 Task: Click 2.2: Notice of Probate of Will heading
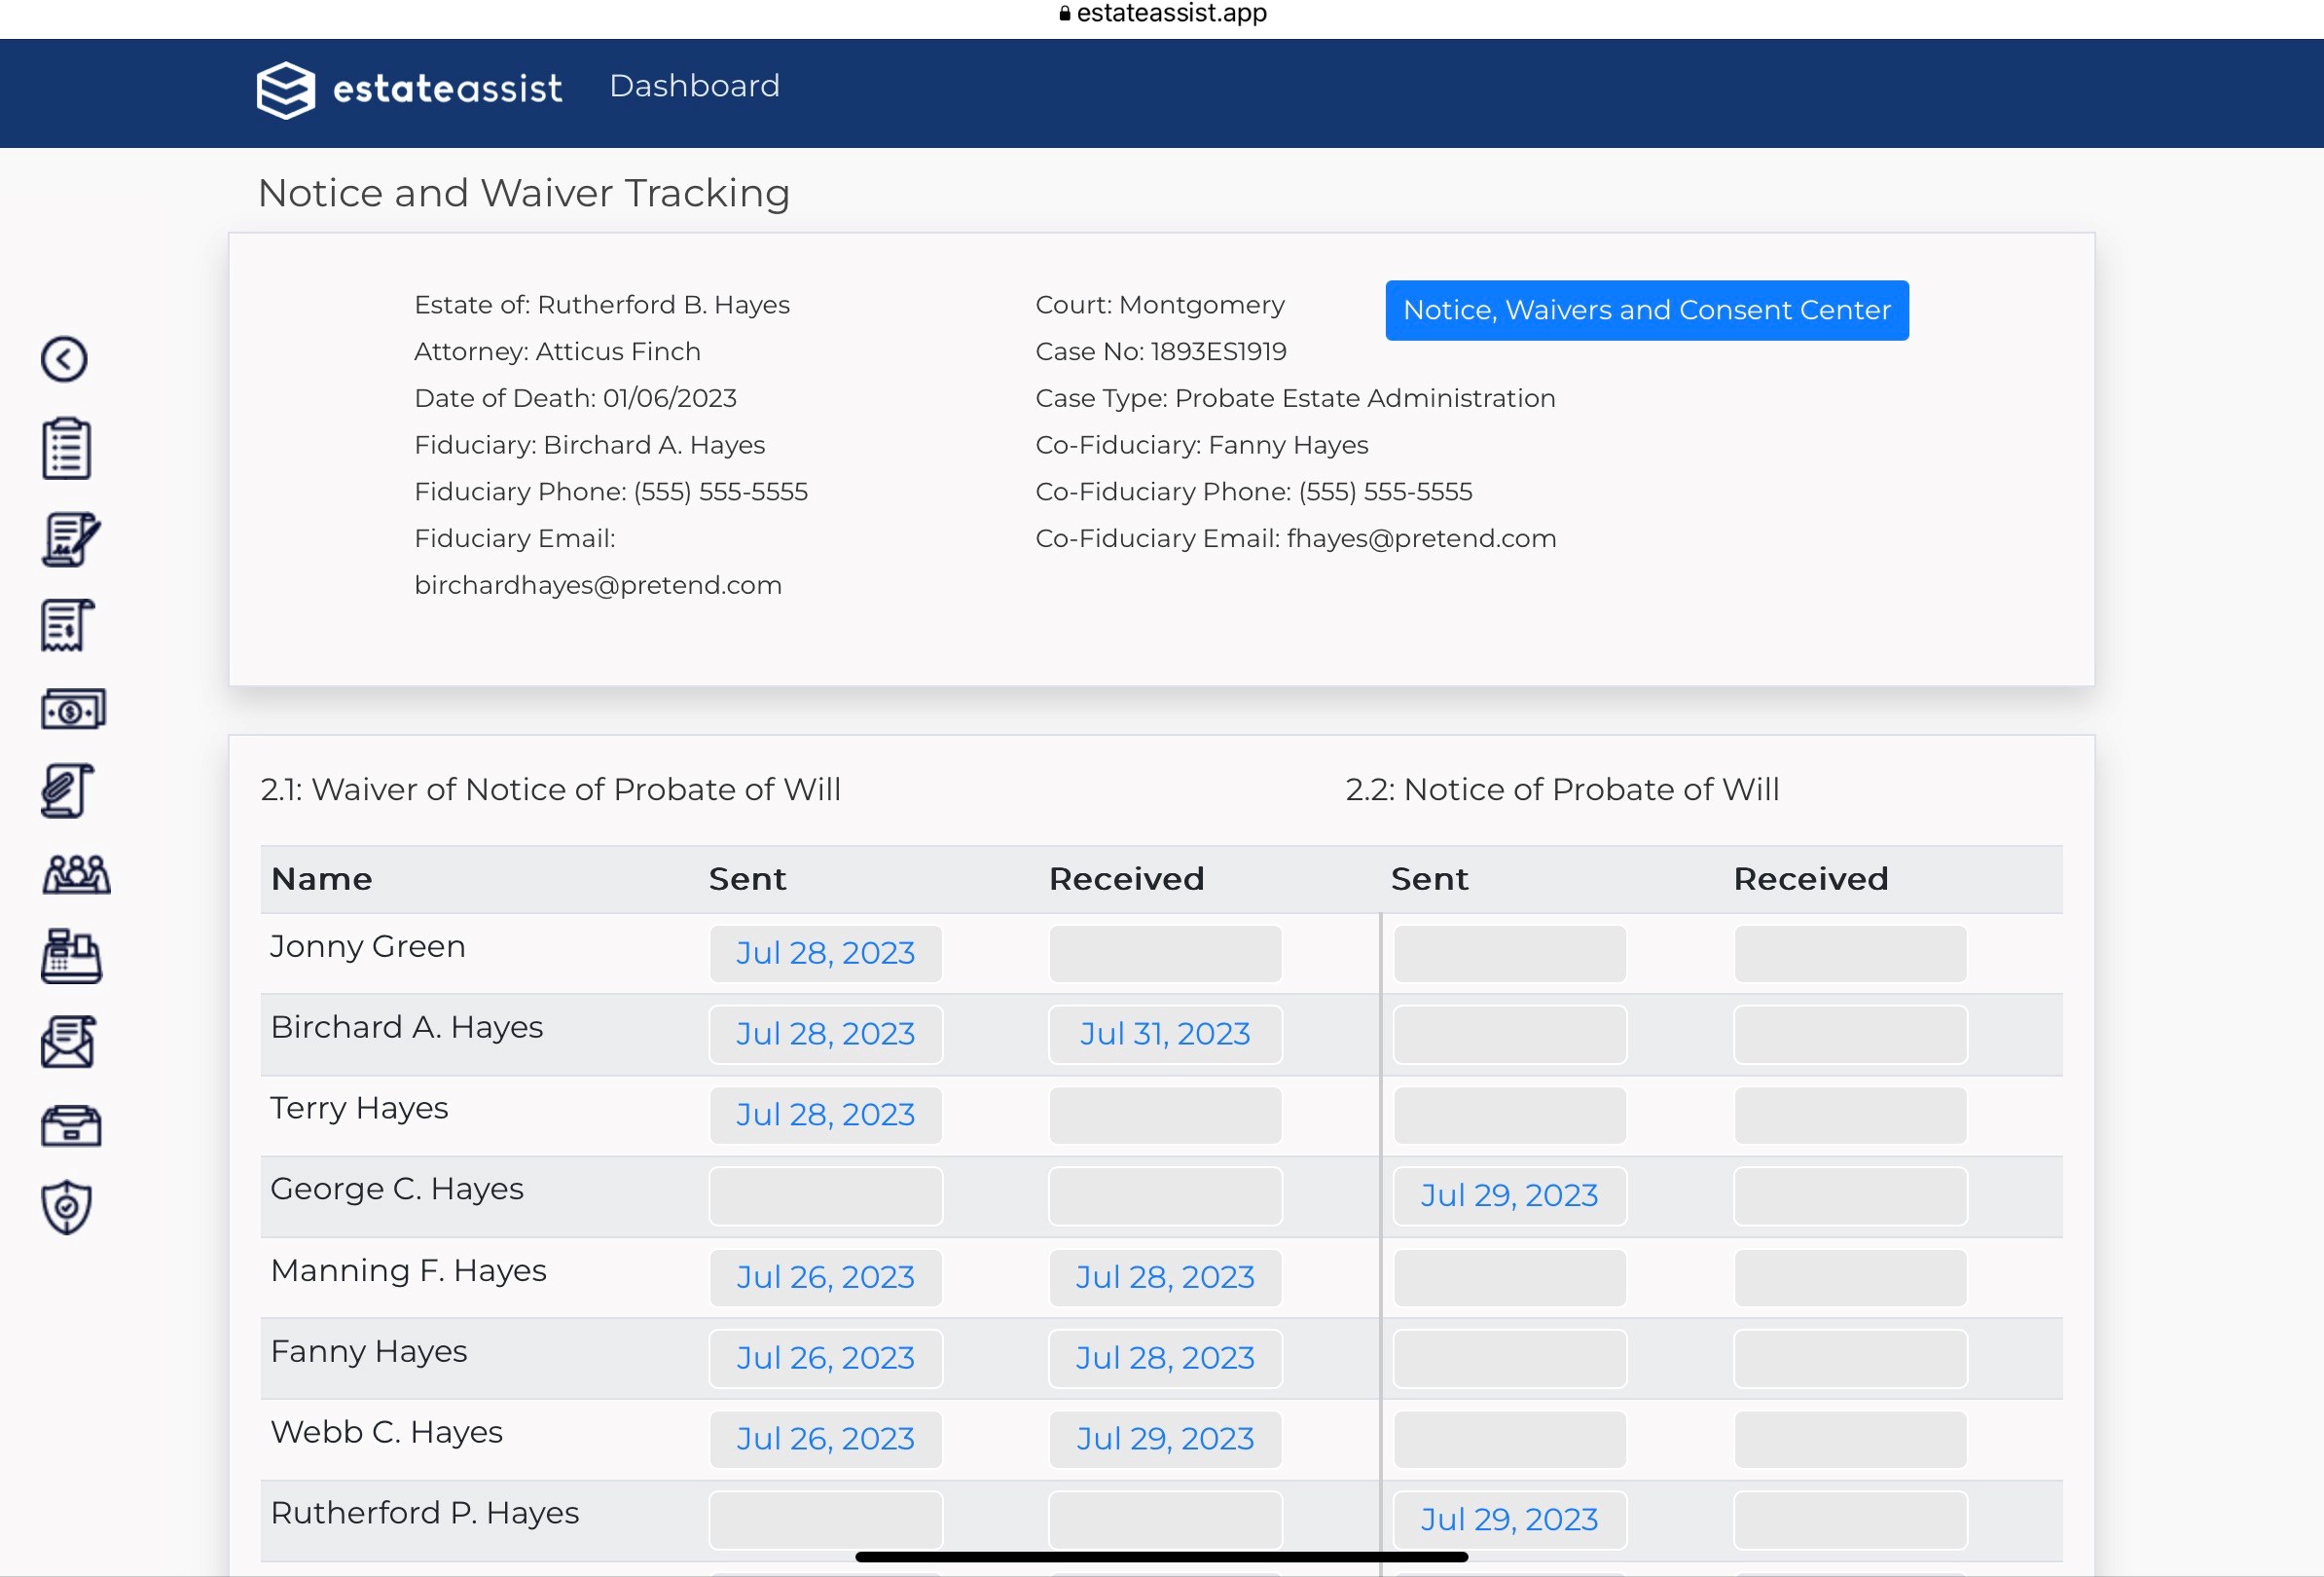1562,790
